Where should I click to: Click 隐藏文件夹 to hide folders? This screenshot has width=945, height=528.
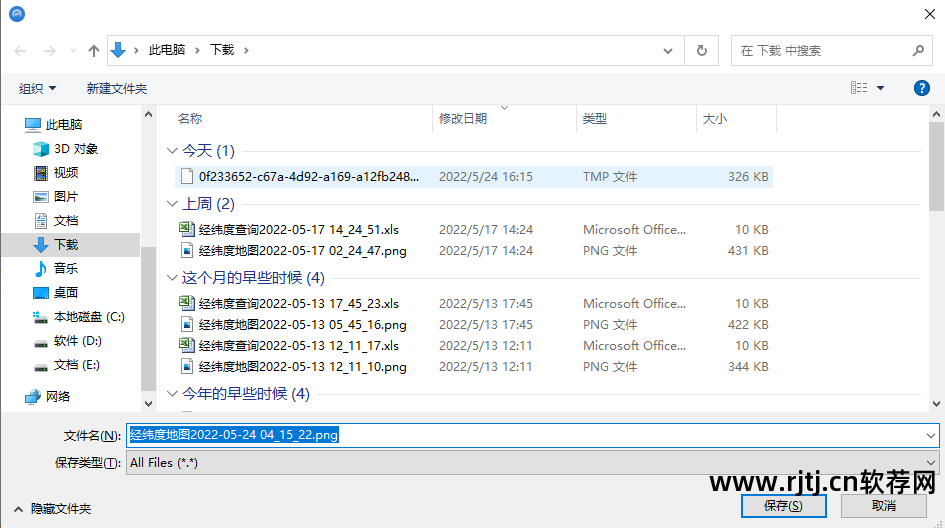click(x=60, y=509)
